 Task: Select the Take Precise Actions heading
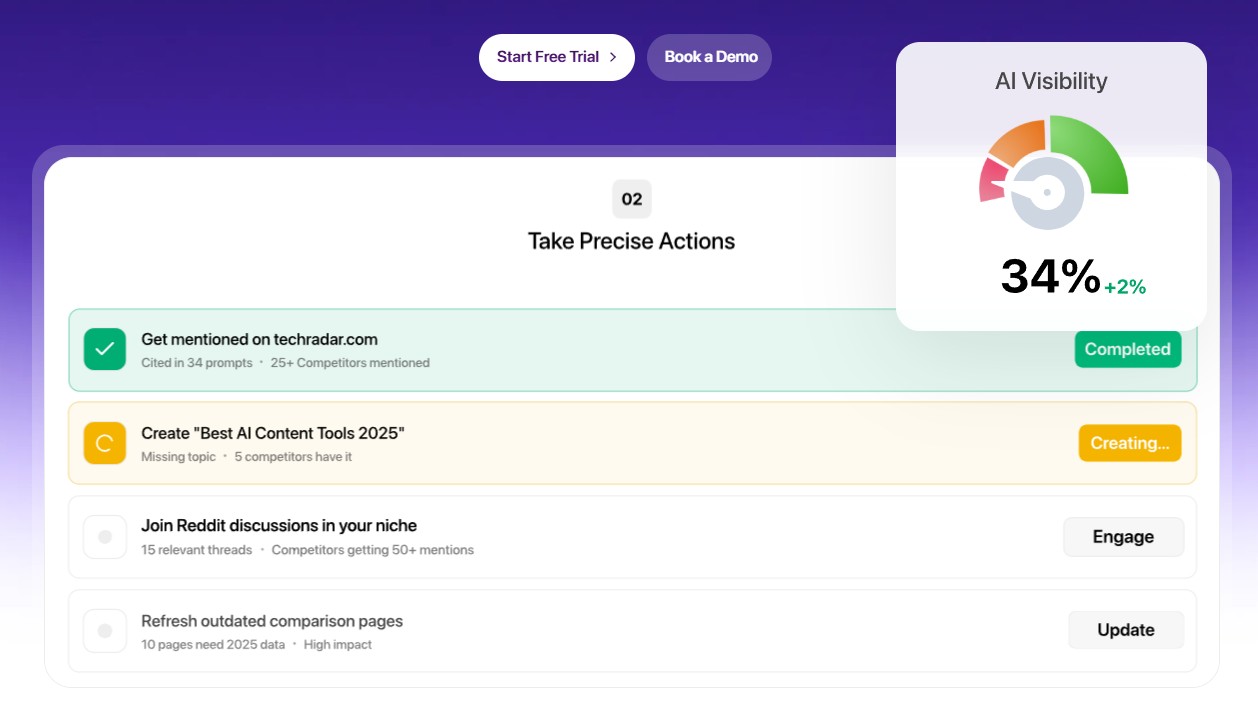pyautogui.click(x=631, y=241)
